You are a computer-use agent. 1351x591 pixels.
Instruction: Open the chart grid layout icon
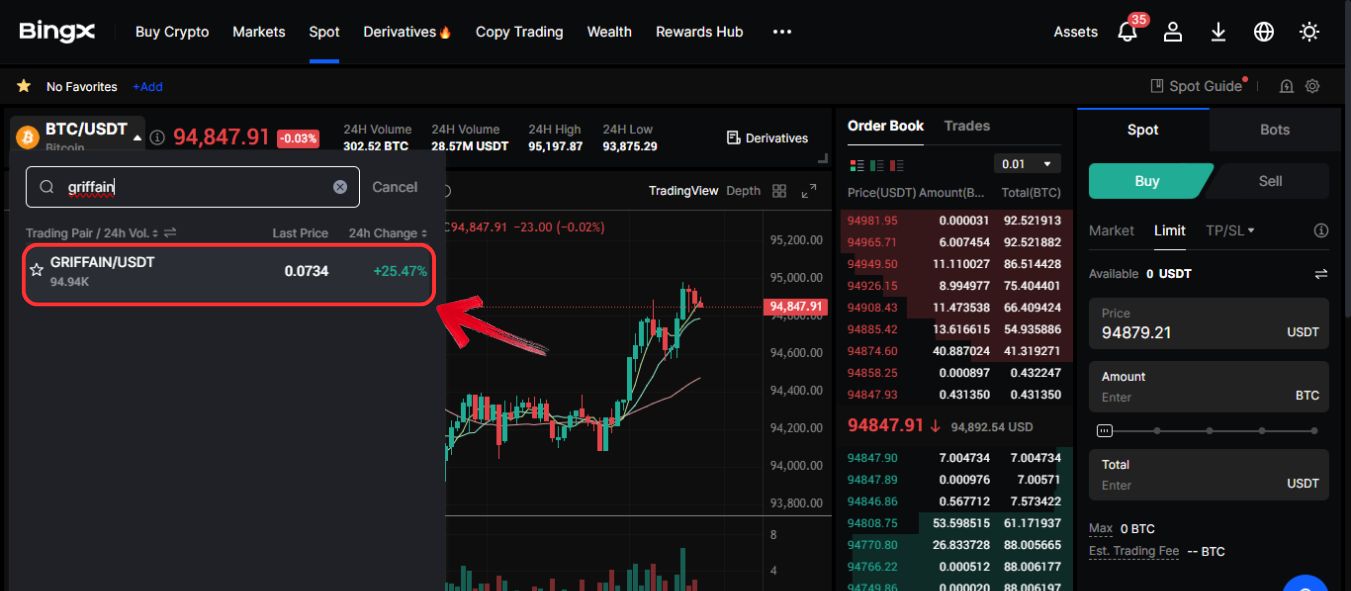pos(780,191)
